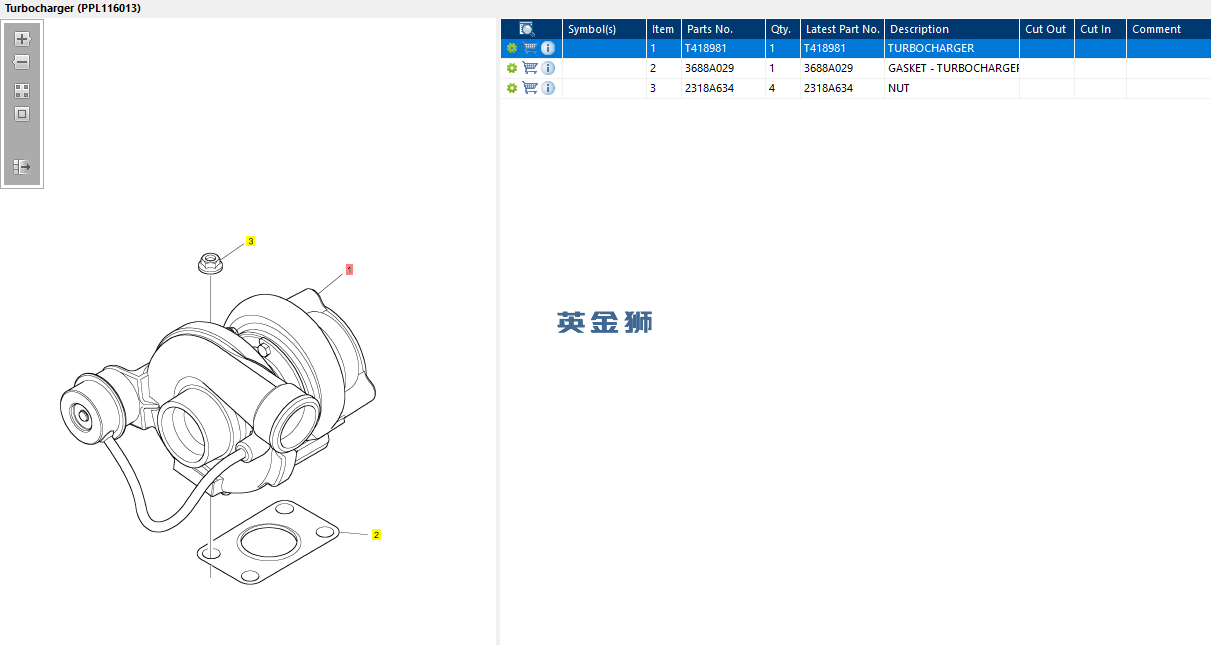Zoom out of the turbocharger diagram
The height and width of the screenshot is (645, 1211).
click(22, 62)
